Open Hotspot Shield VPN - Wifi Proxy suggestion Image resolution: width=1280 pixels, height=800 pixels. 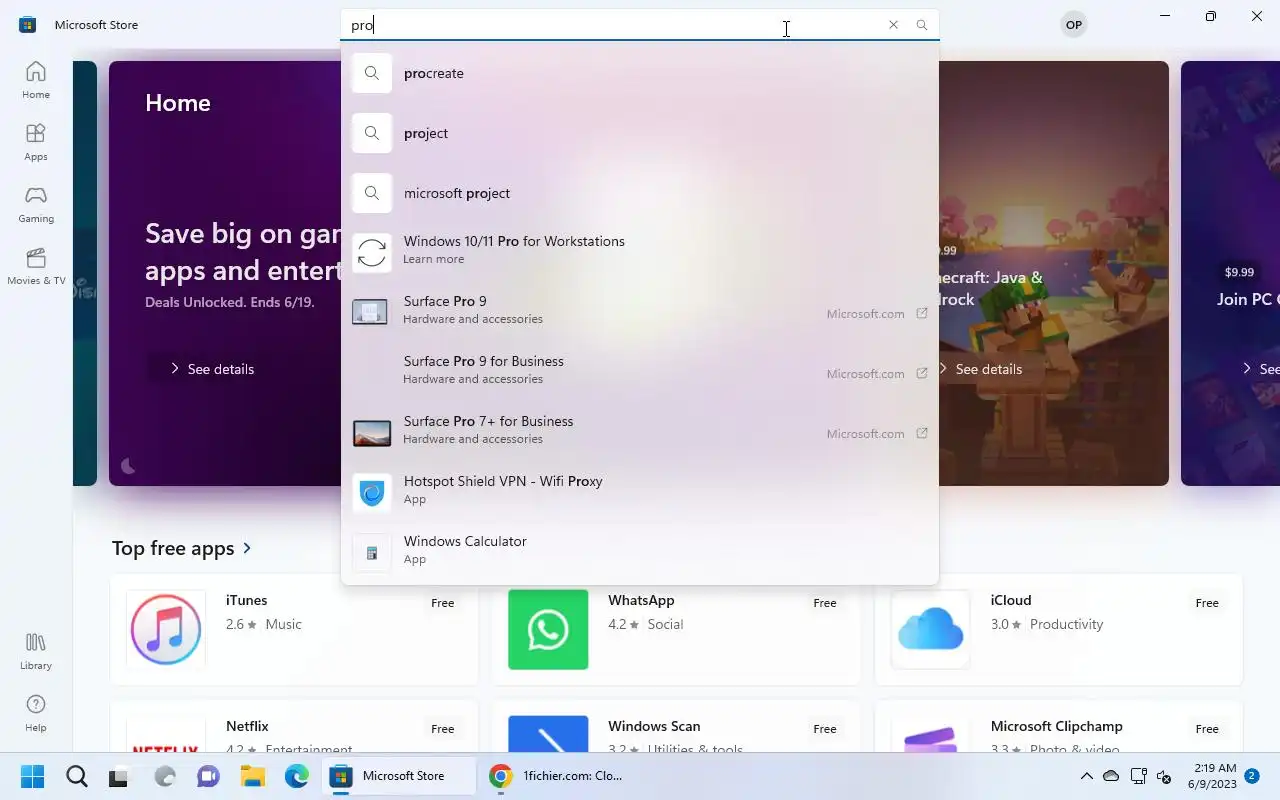coord(640,490)
